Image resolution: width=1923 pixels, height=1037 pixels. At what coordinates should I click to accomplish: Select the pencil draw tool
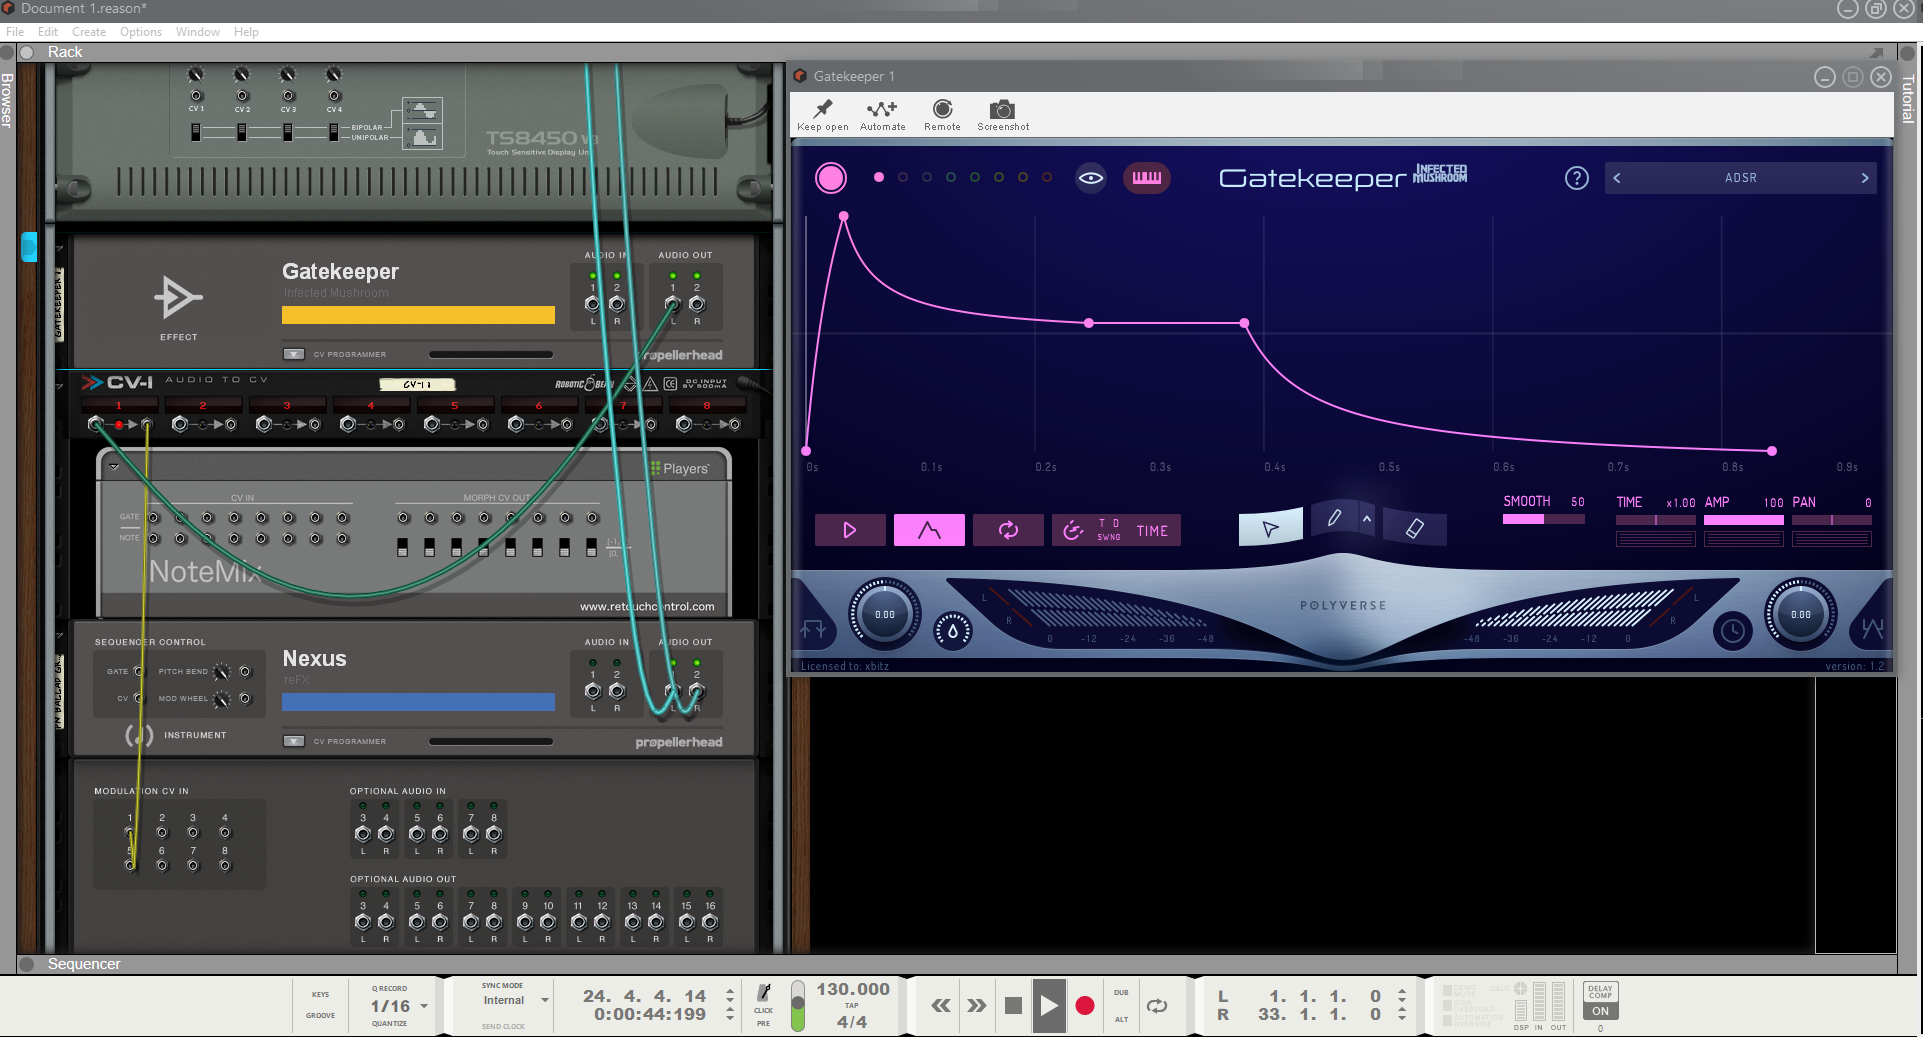pos(1334,519)
